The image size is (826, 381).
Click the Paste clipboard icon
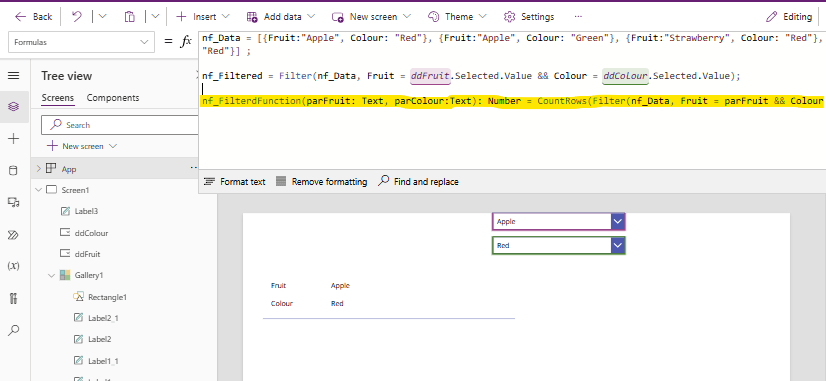click(x=130, y=17)
